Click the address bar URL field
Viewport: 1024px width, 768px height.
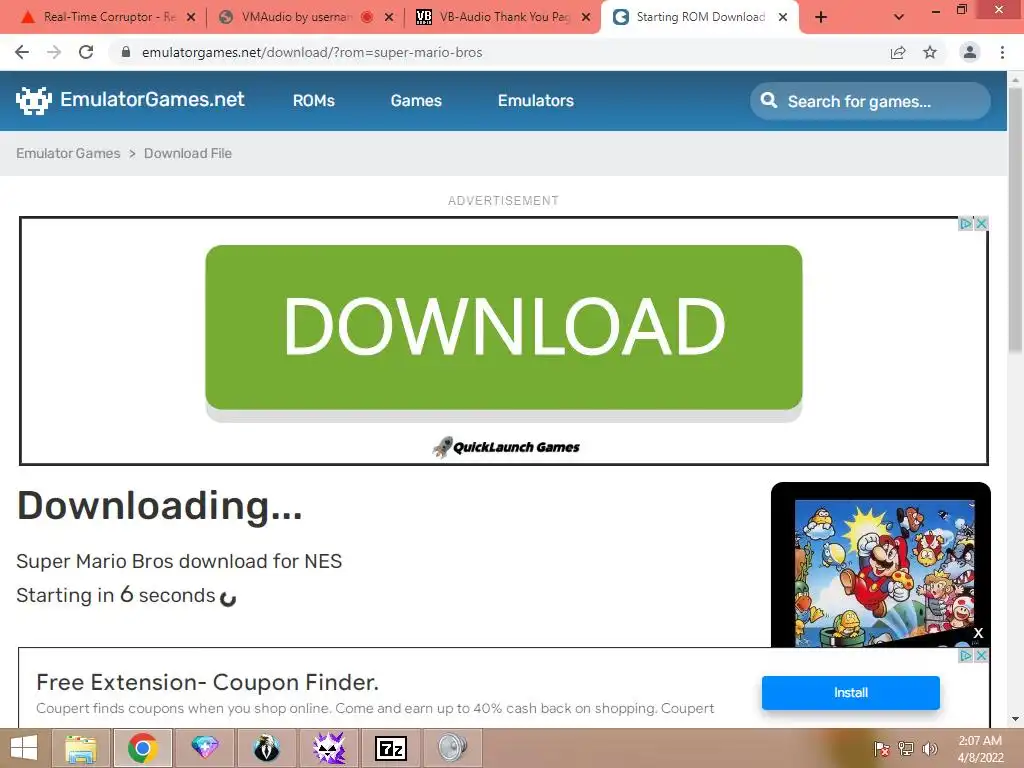coord(496,52)
